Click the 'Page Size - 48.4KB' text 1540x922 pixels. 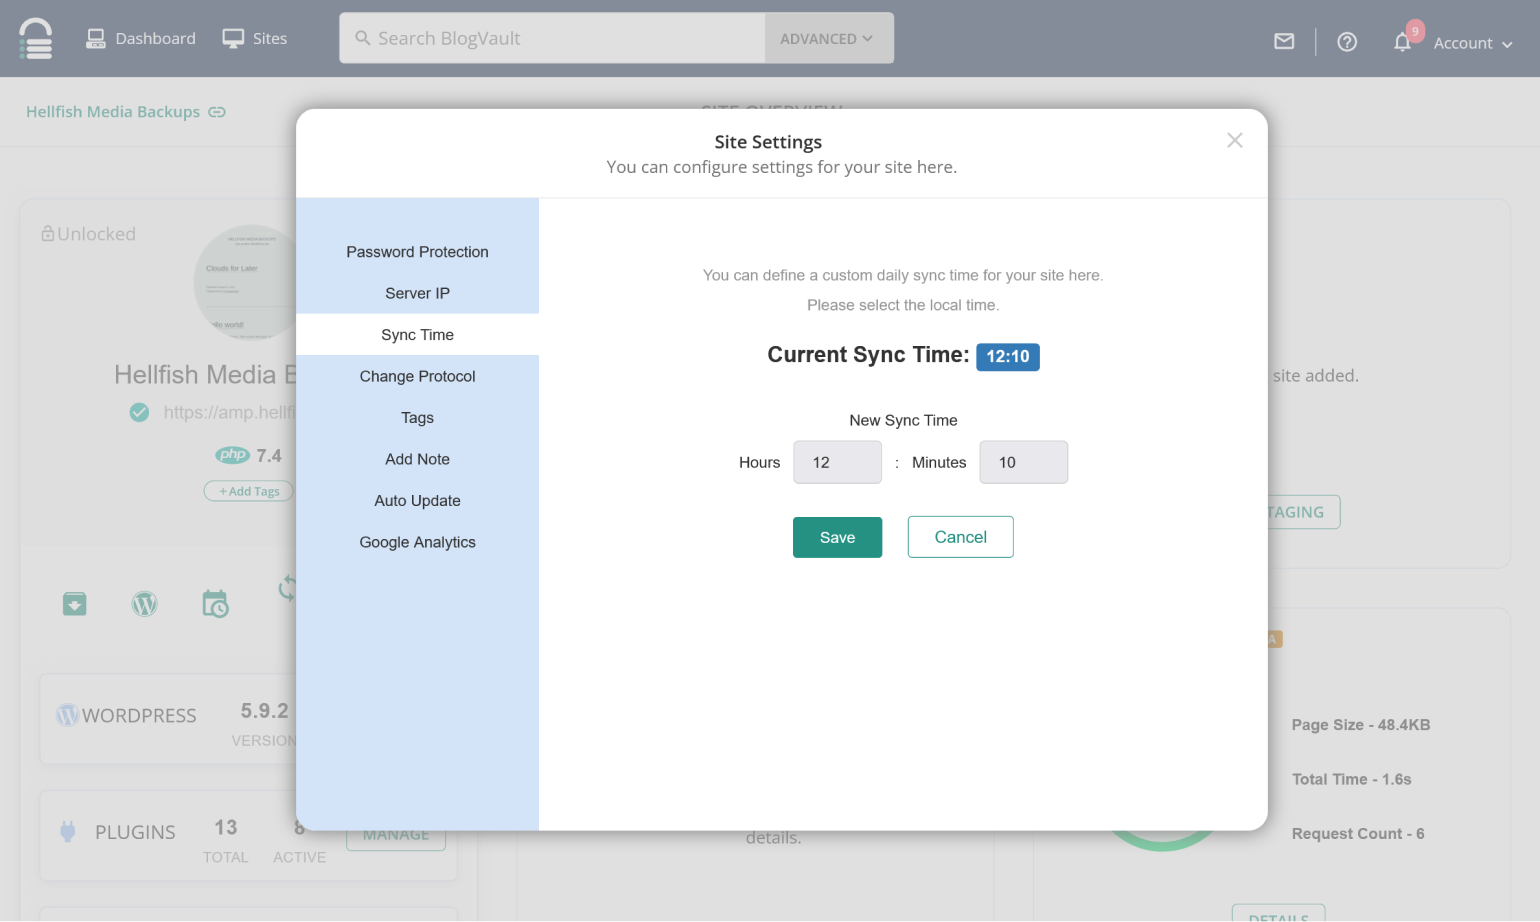tap(1361, 725)
